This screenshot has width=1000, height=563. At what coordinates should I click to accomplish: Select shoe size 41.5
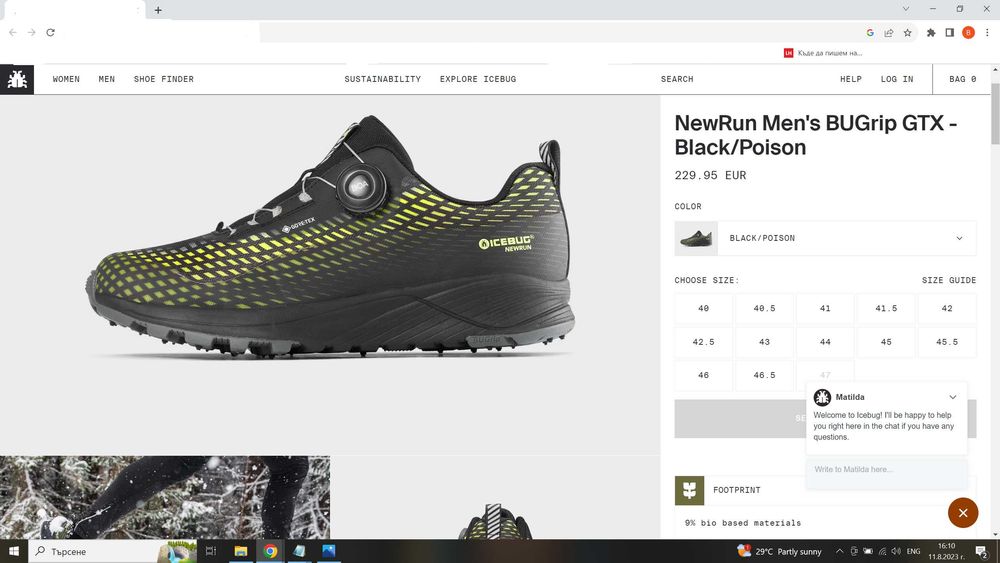coord(886,309)
